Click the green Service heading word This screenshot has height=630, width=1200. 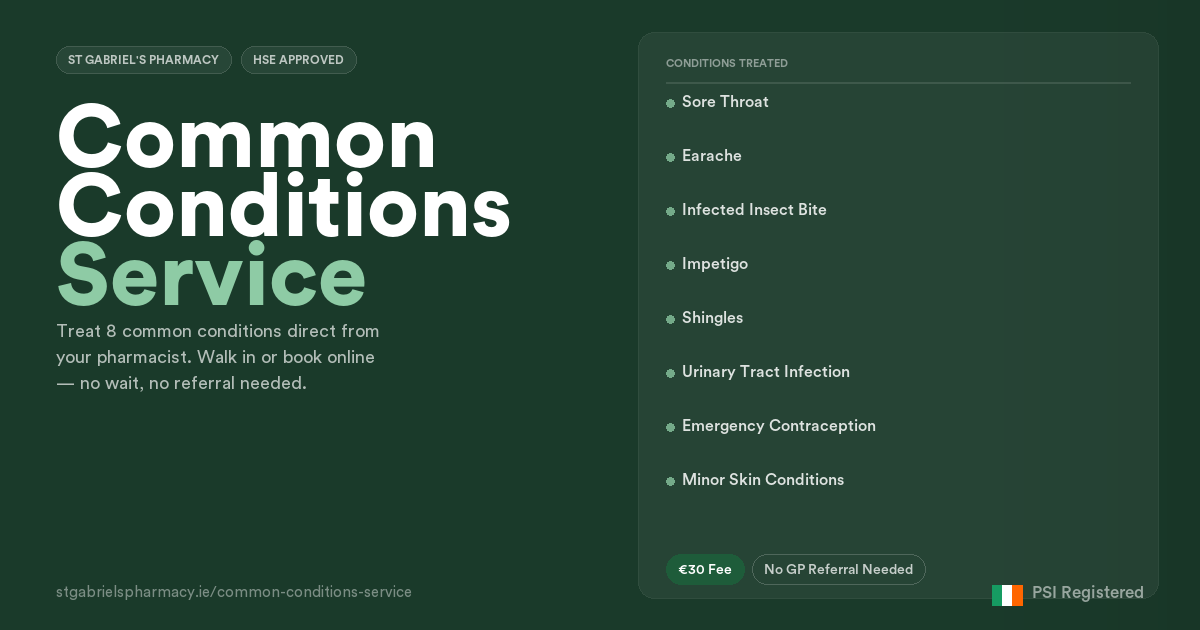(211, 275)
